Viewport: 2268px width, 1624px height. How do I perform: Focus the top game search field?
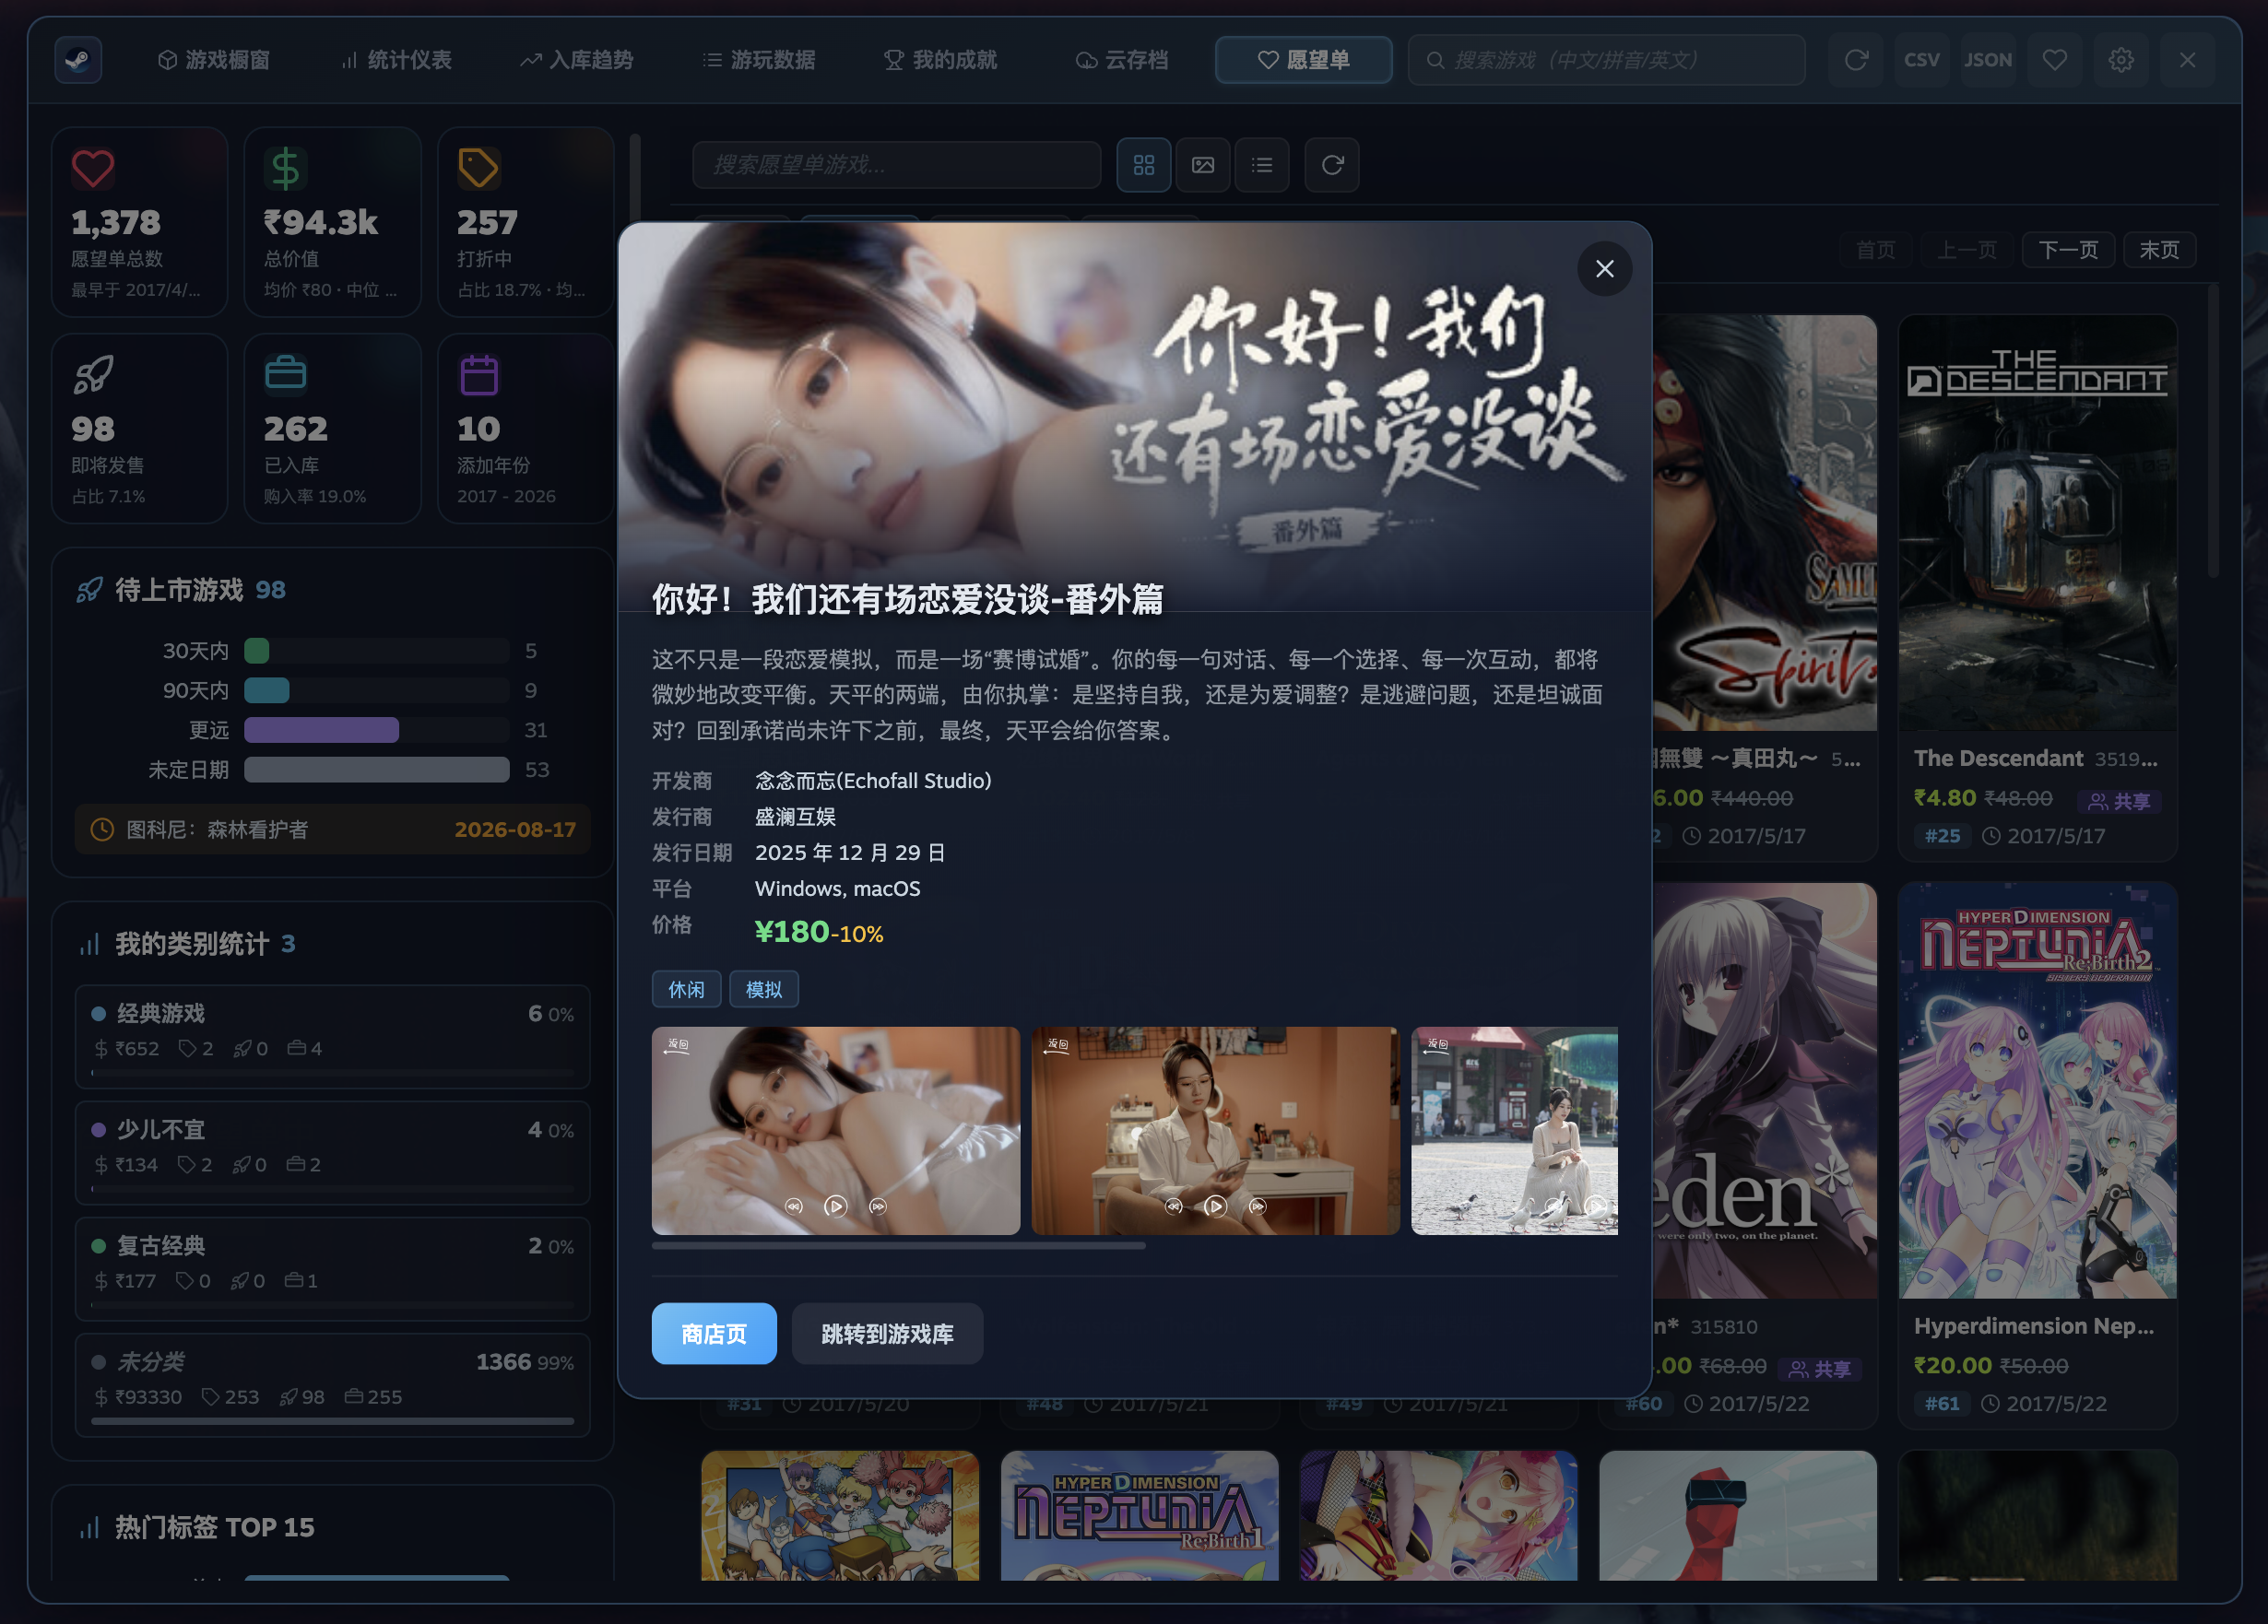point(1607,60)
